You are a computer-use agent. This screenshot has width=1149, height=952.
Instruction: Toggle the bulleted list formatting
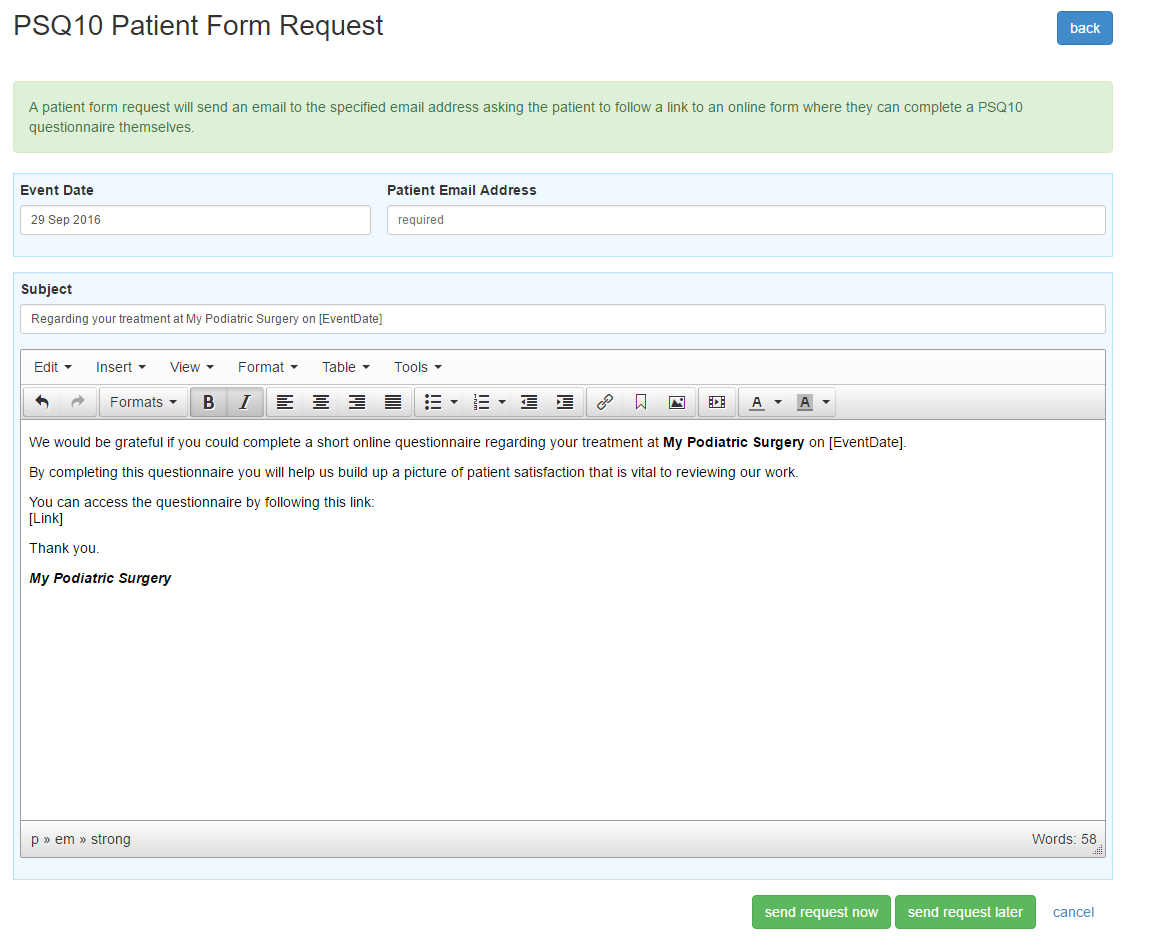pos(433,402)
